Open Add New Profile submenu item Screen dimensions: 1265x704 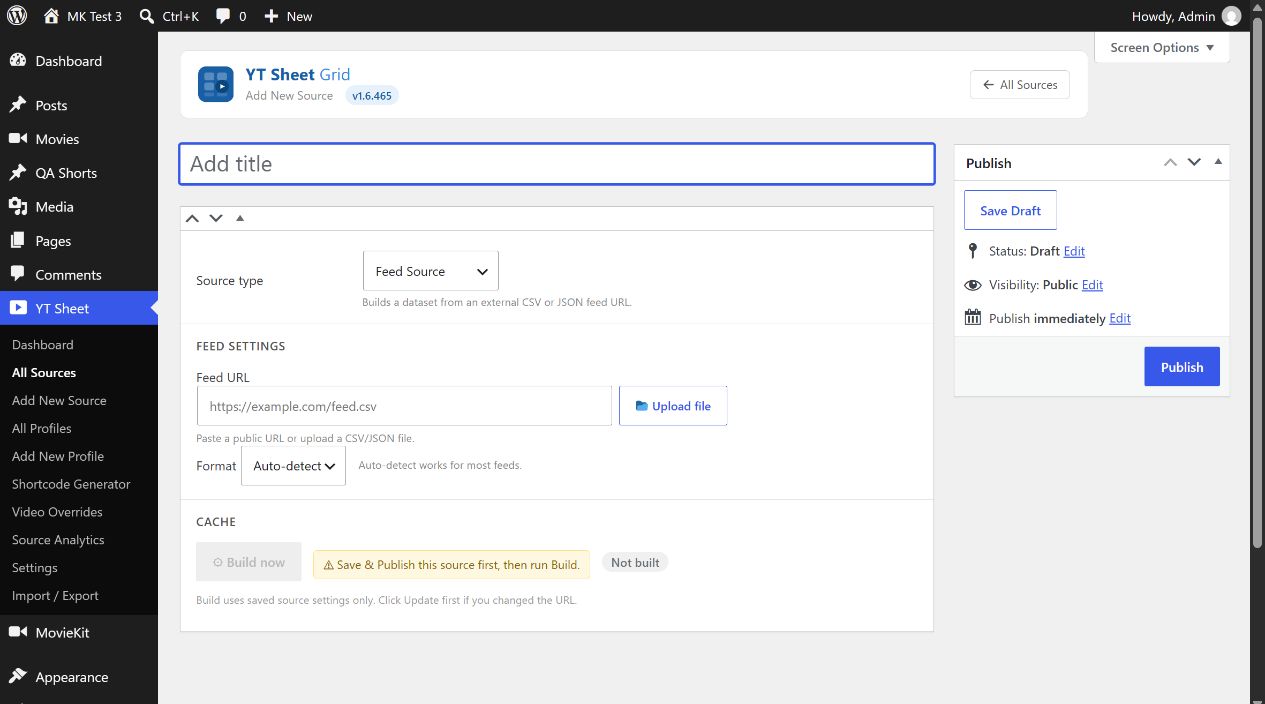(x=58, y=456)
